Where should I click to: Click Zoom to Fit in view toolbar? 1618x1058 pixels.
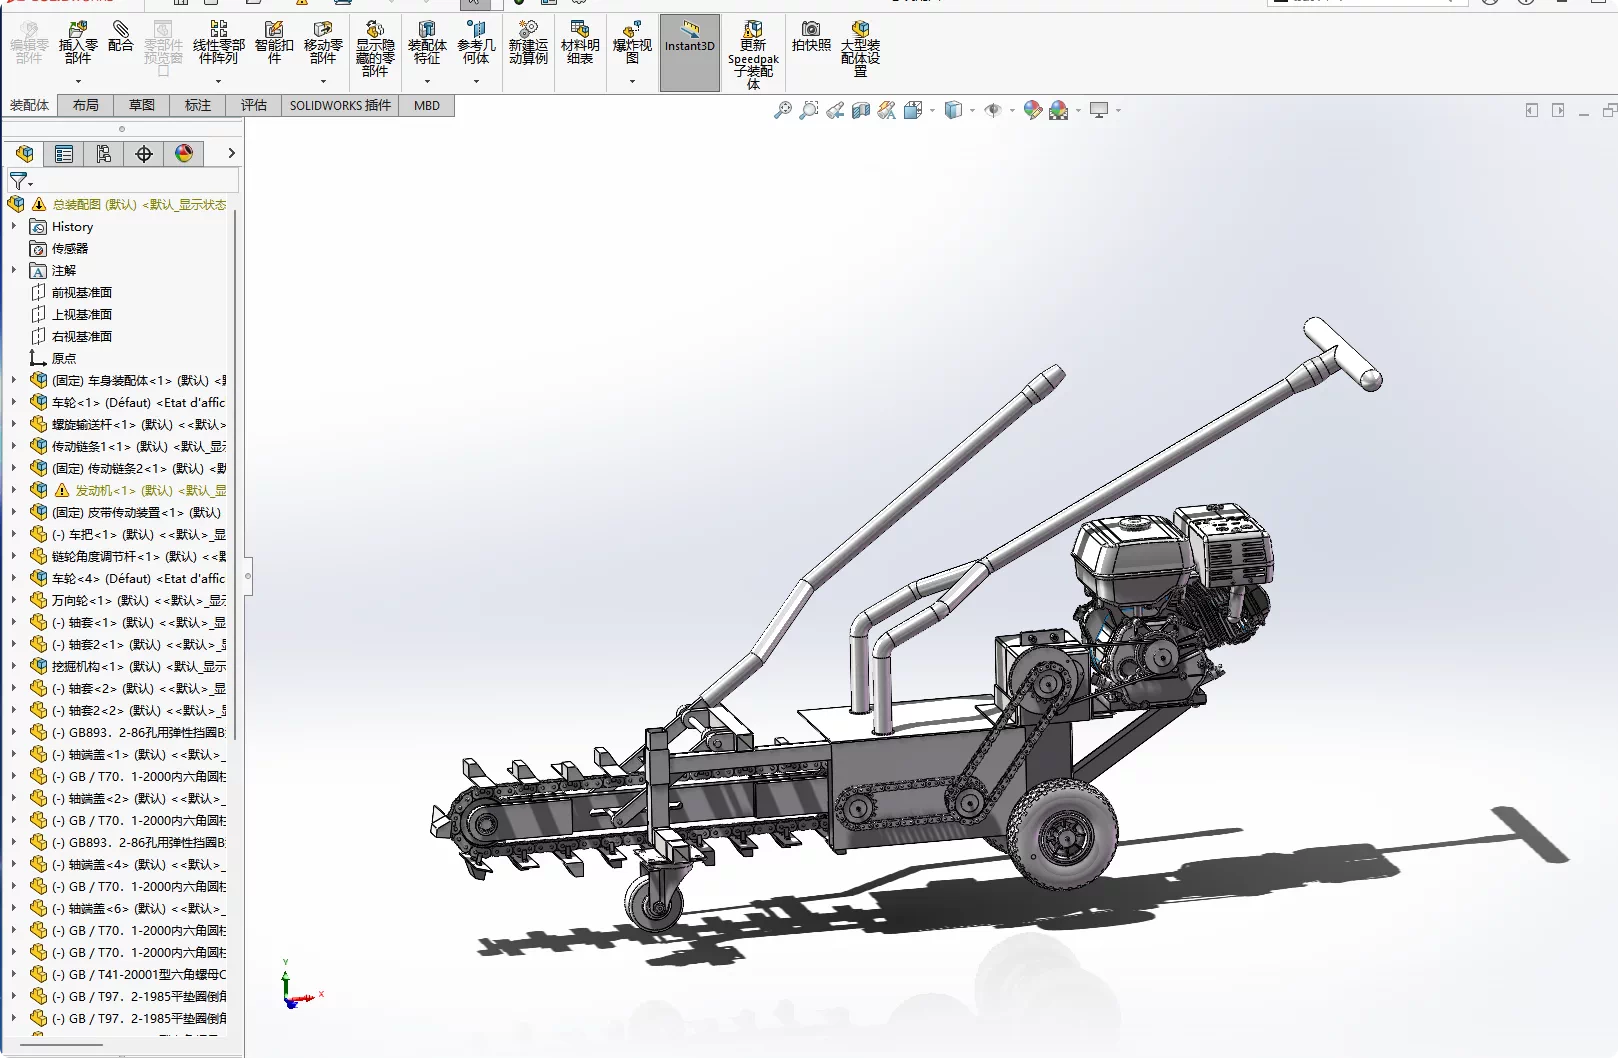point(783,110)
